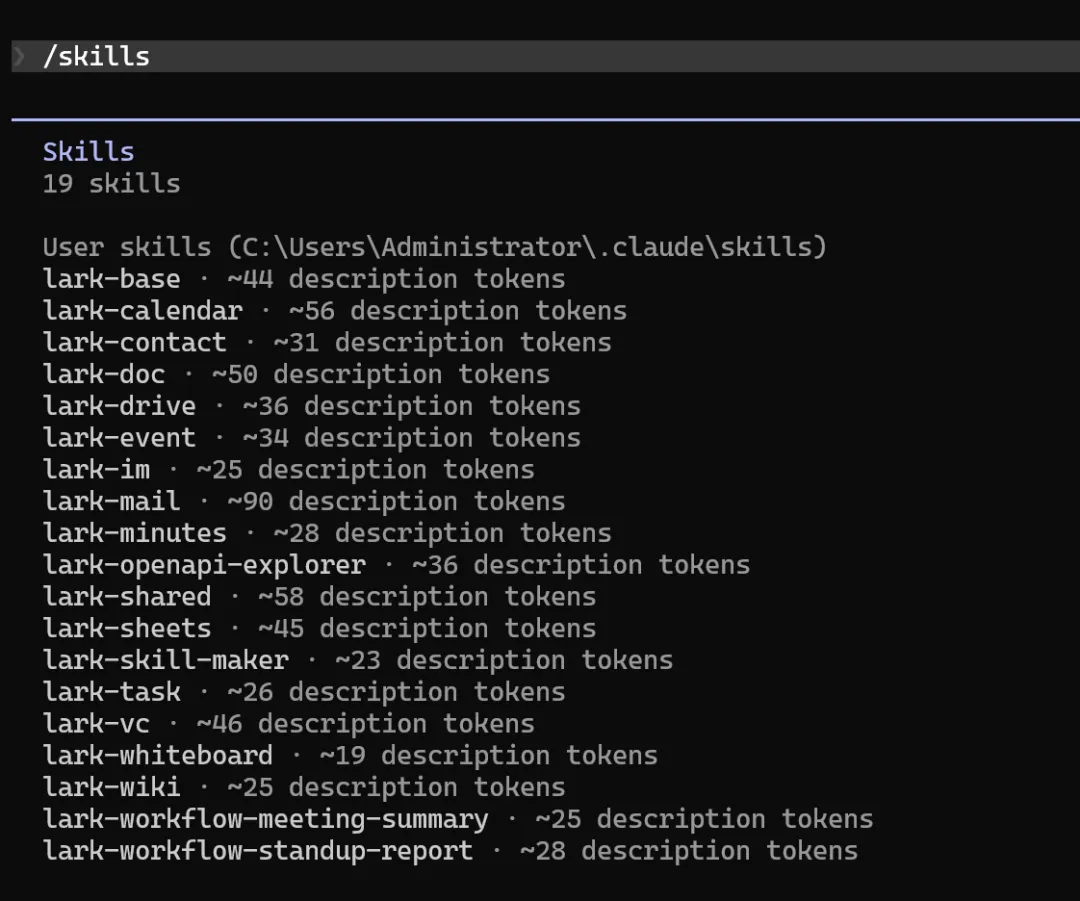1080x901 pixels.
Task: Click the lark-event skill entry
Action: [119, 438]
